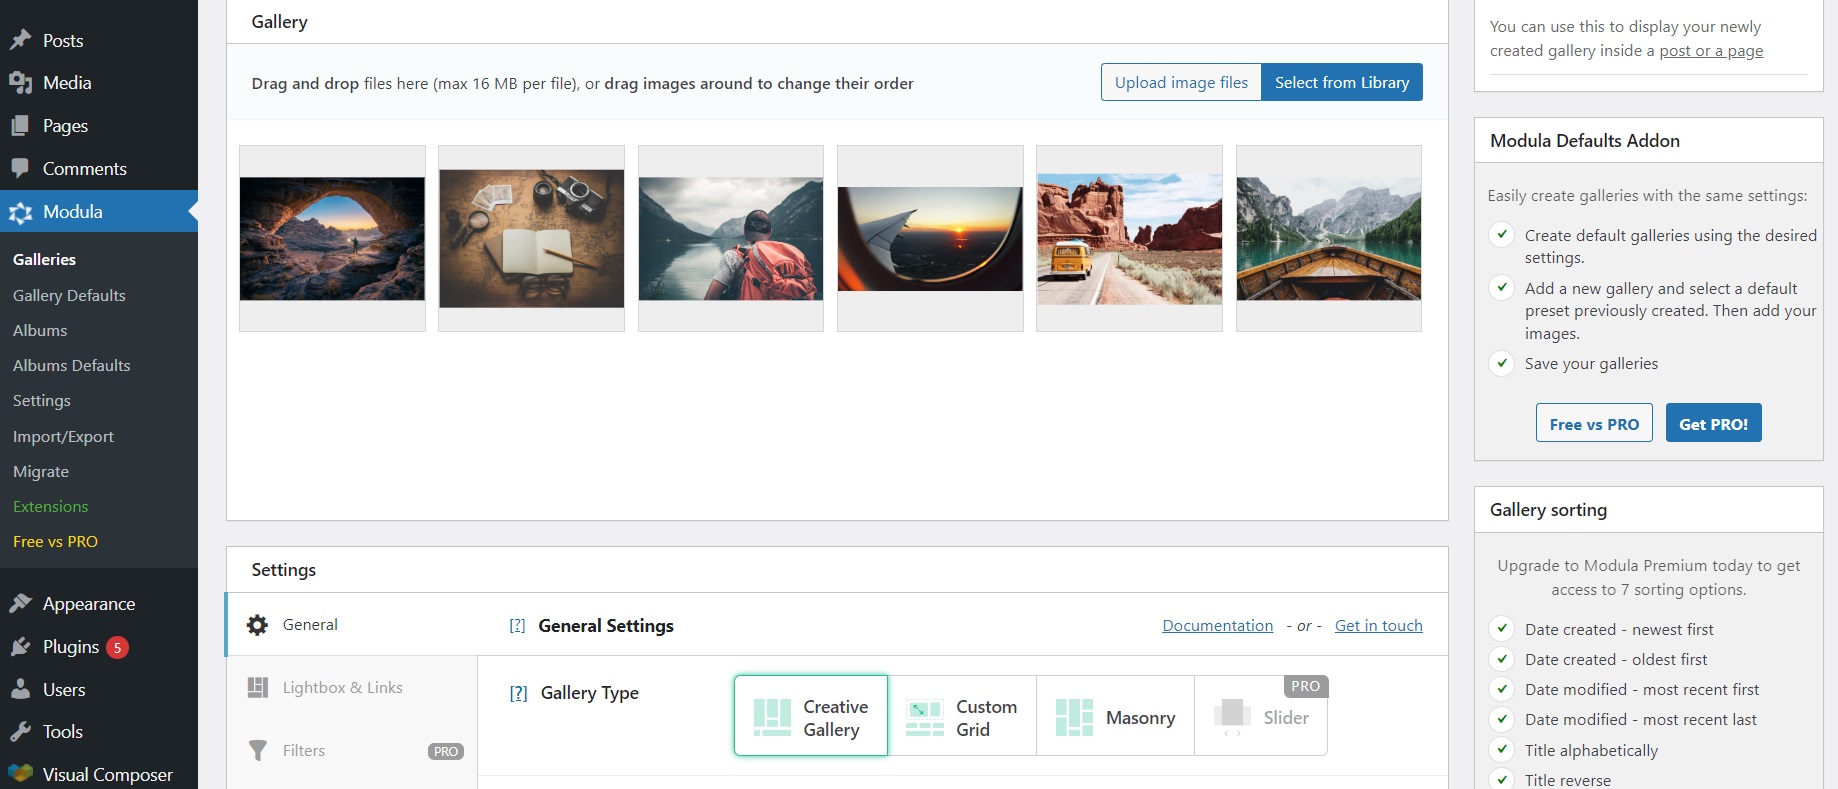Click the Tools wrench icon
1838x789 pixels.
pos(20,732)
